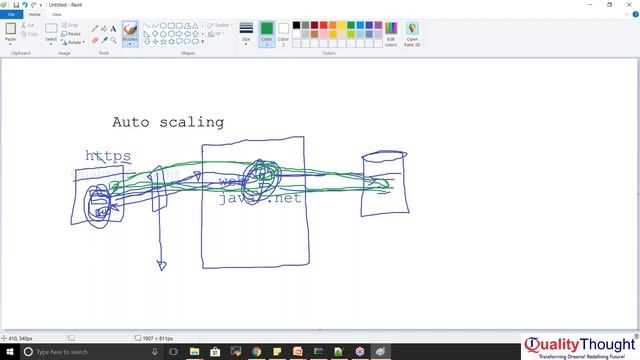Choose the Rounded rectangle shape

coord(179,25)
